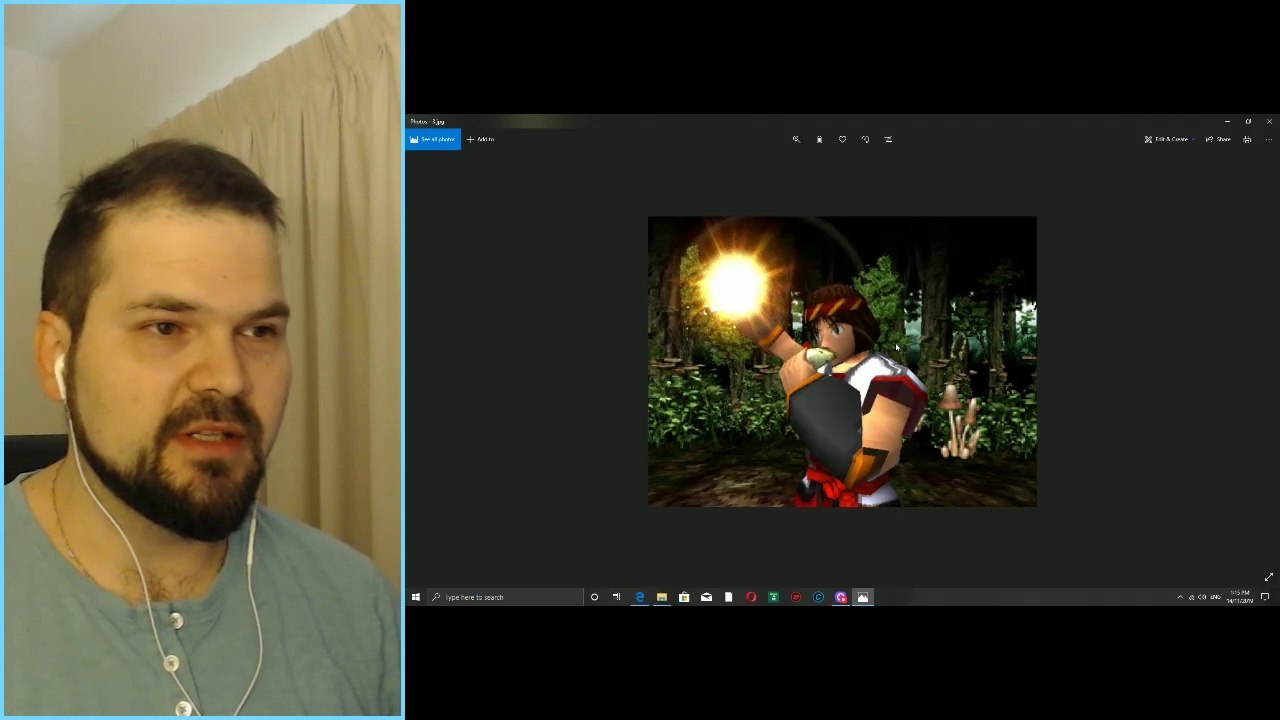
Task: Click the 'See all photos' button
Action: [x=433, y=140]
